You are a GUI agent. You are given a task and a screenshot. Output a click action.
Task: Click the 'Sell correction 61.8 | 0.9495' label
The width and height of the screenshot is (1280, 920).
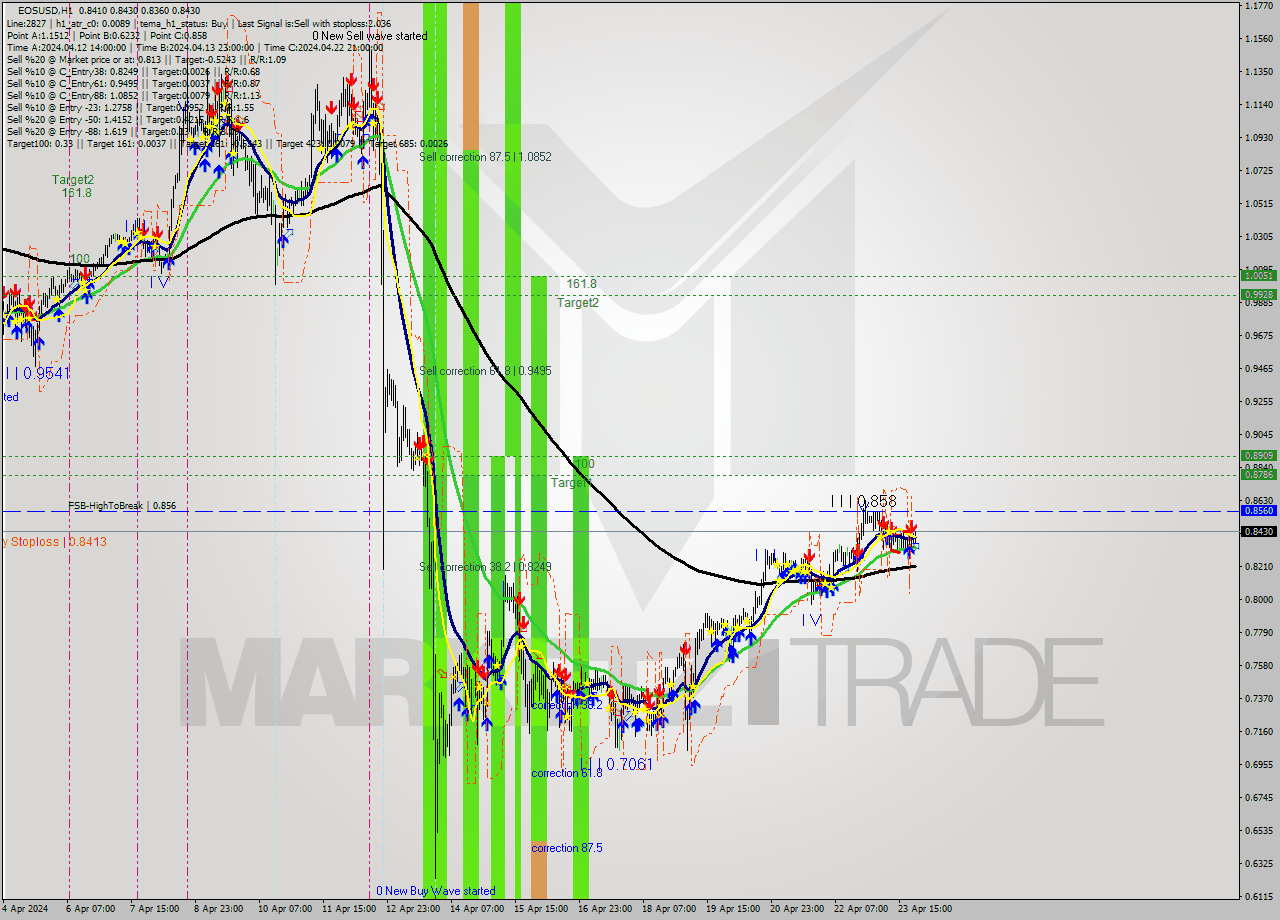[x=485, y=371]
